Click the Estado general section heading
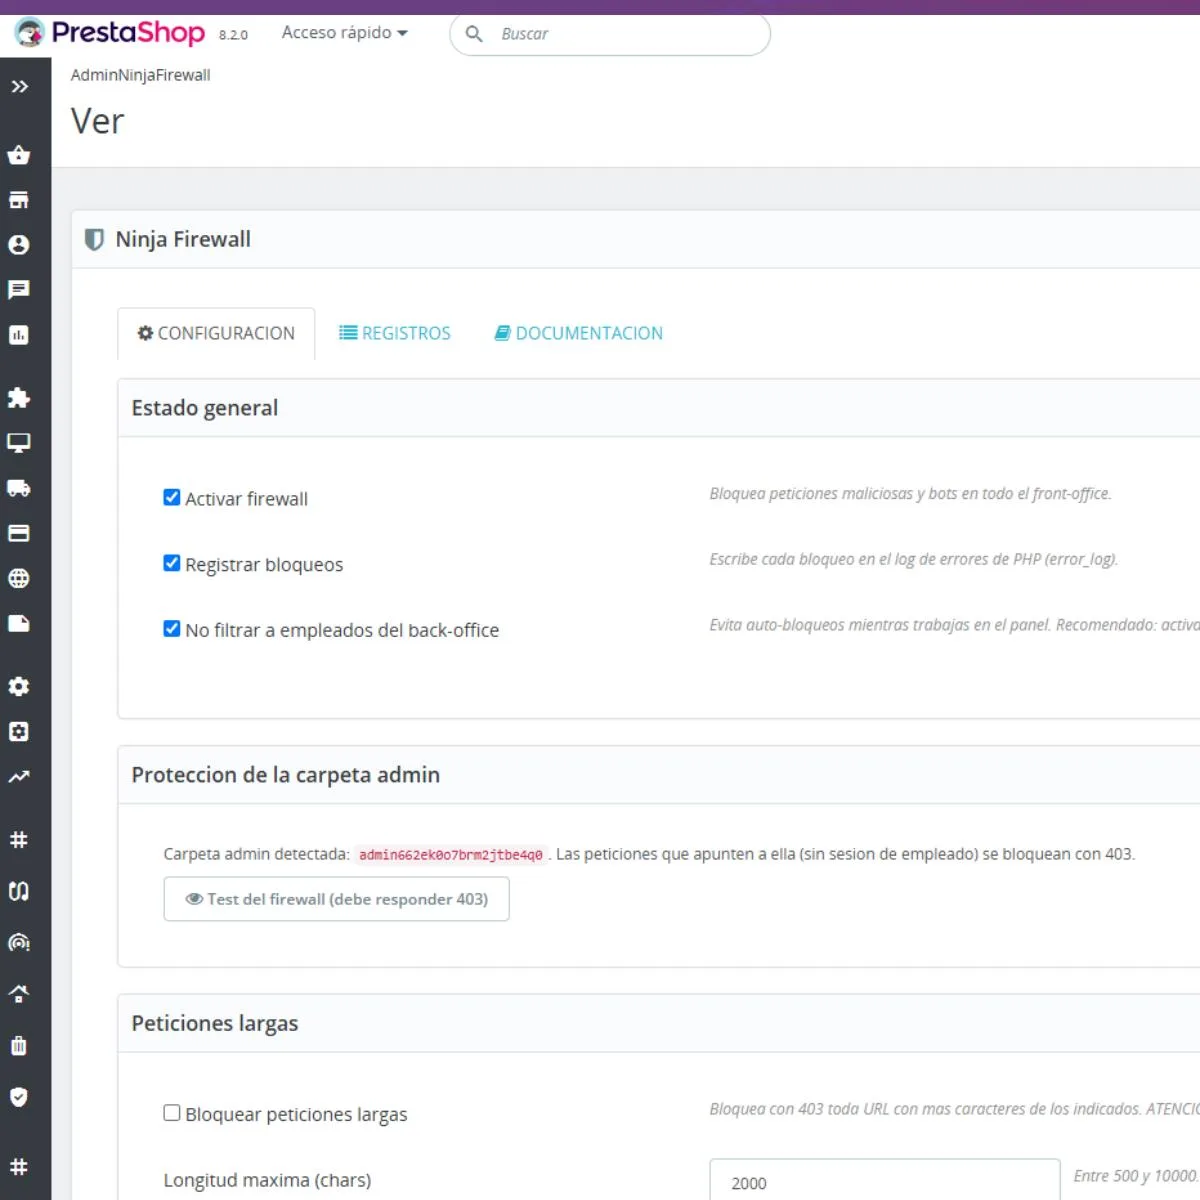1200x1200 pixels. coord(205,408)
